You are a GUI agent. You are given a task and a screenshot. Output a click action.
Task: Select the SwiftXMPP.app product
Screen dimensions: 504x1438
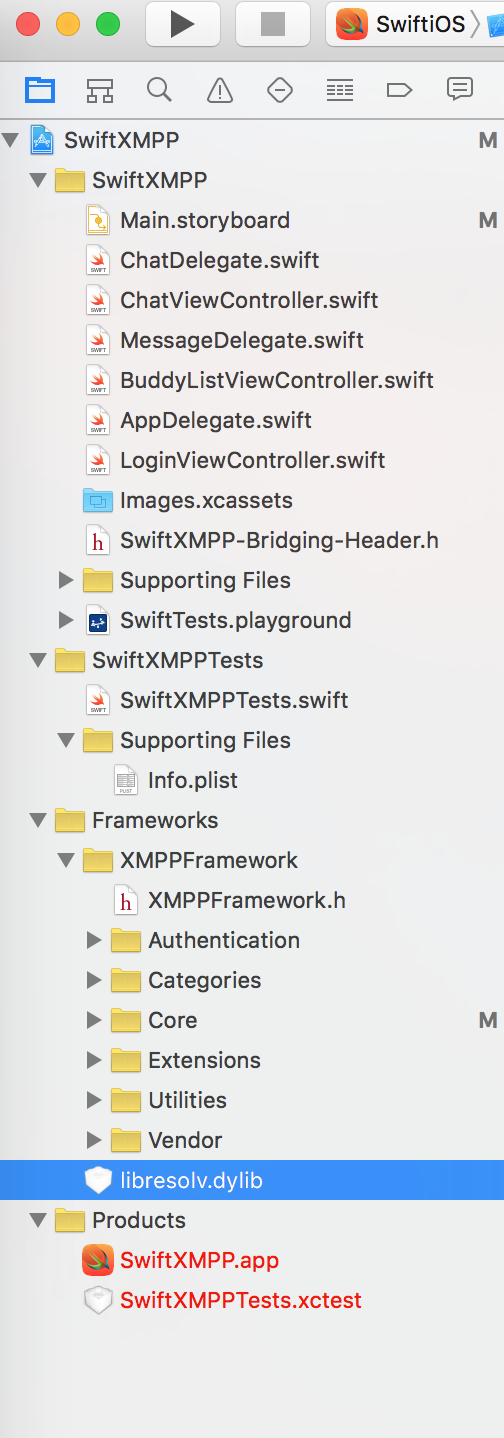(x=199, y=1260)
